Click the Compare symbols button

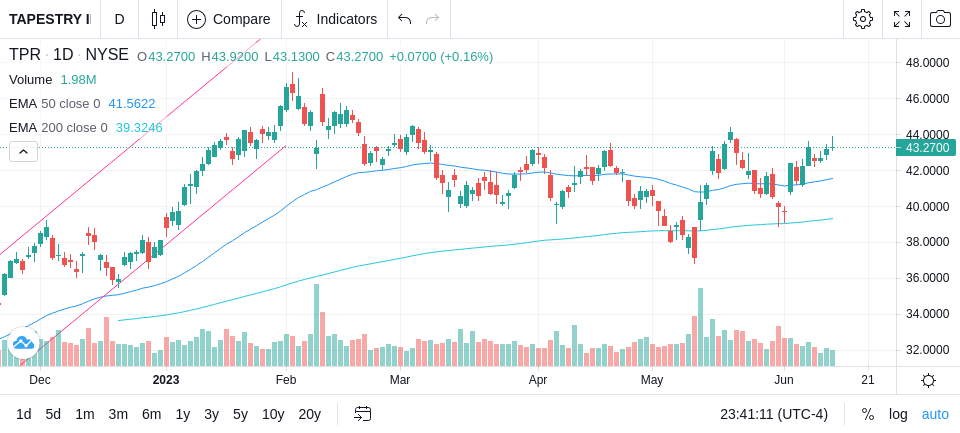tap(229, 19)
